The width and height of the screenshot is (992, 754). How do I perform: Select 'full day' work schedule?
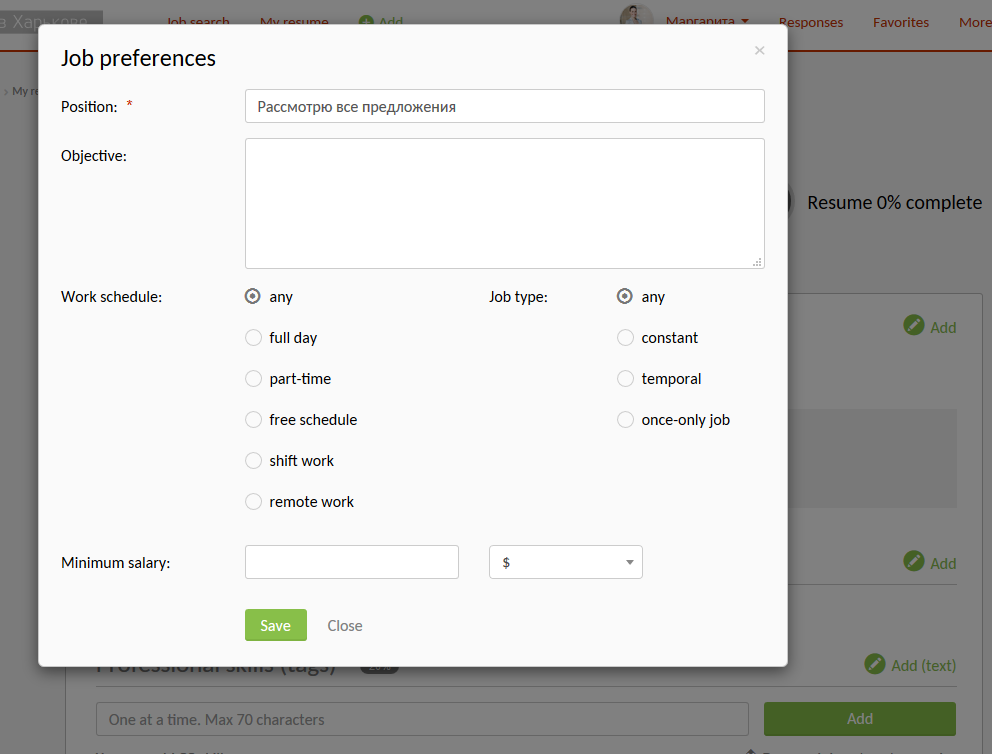[254, 338]
